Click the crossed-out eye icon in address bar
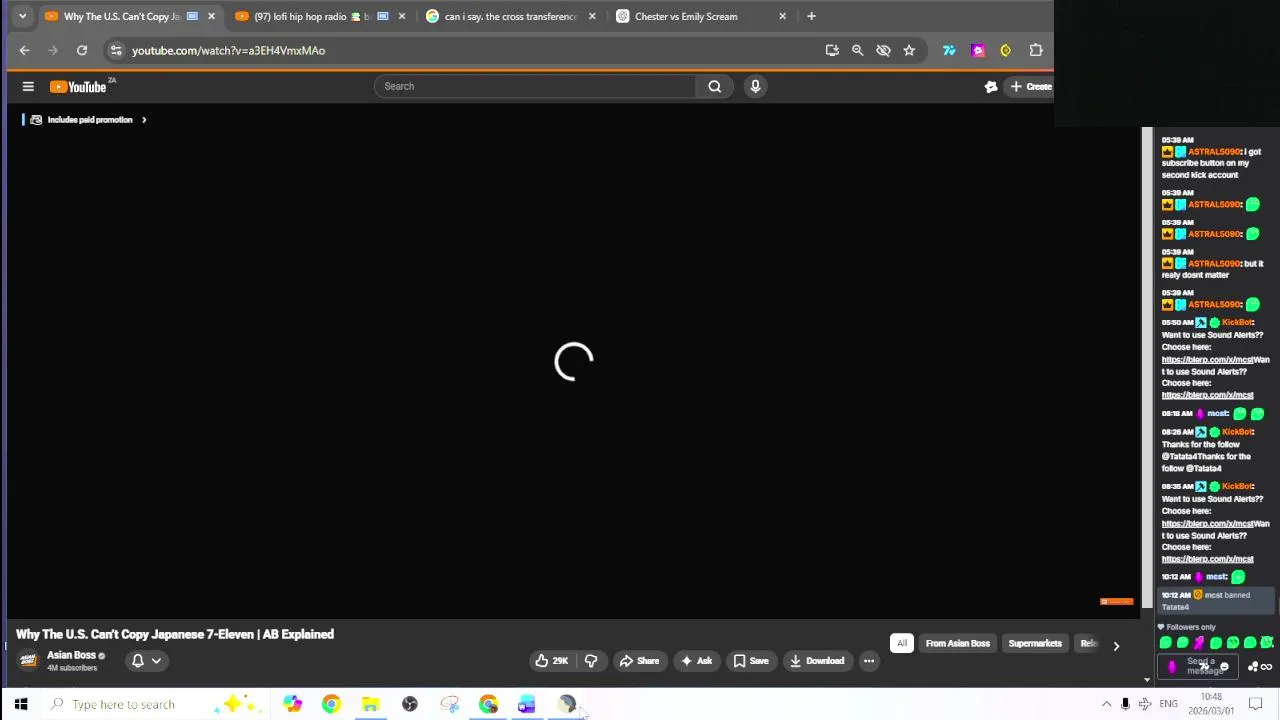 tap(883, 50)
